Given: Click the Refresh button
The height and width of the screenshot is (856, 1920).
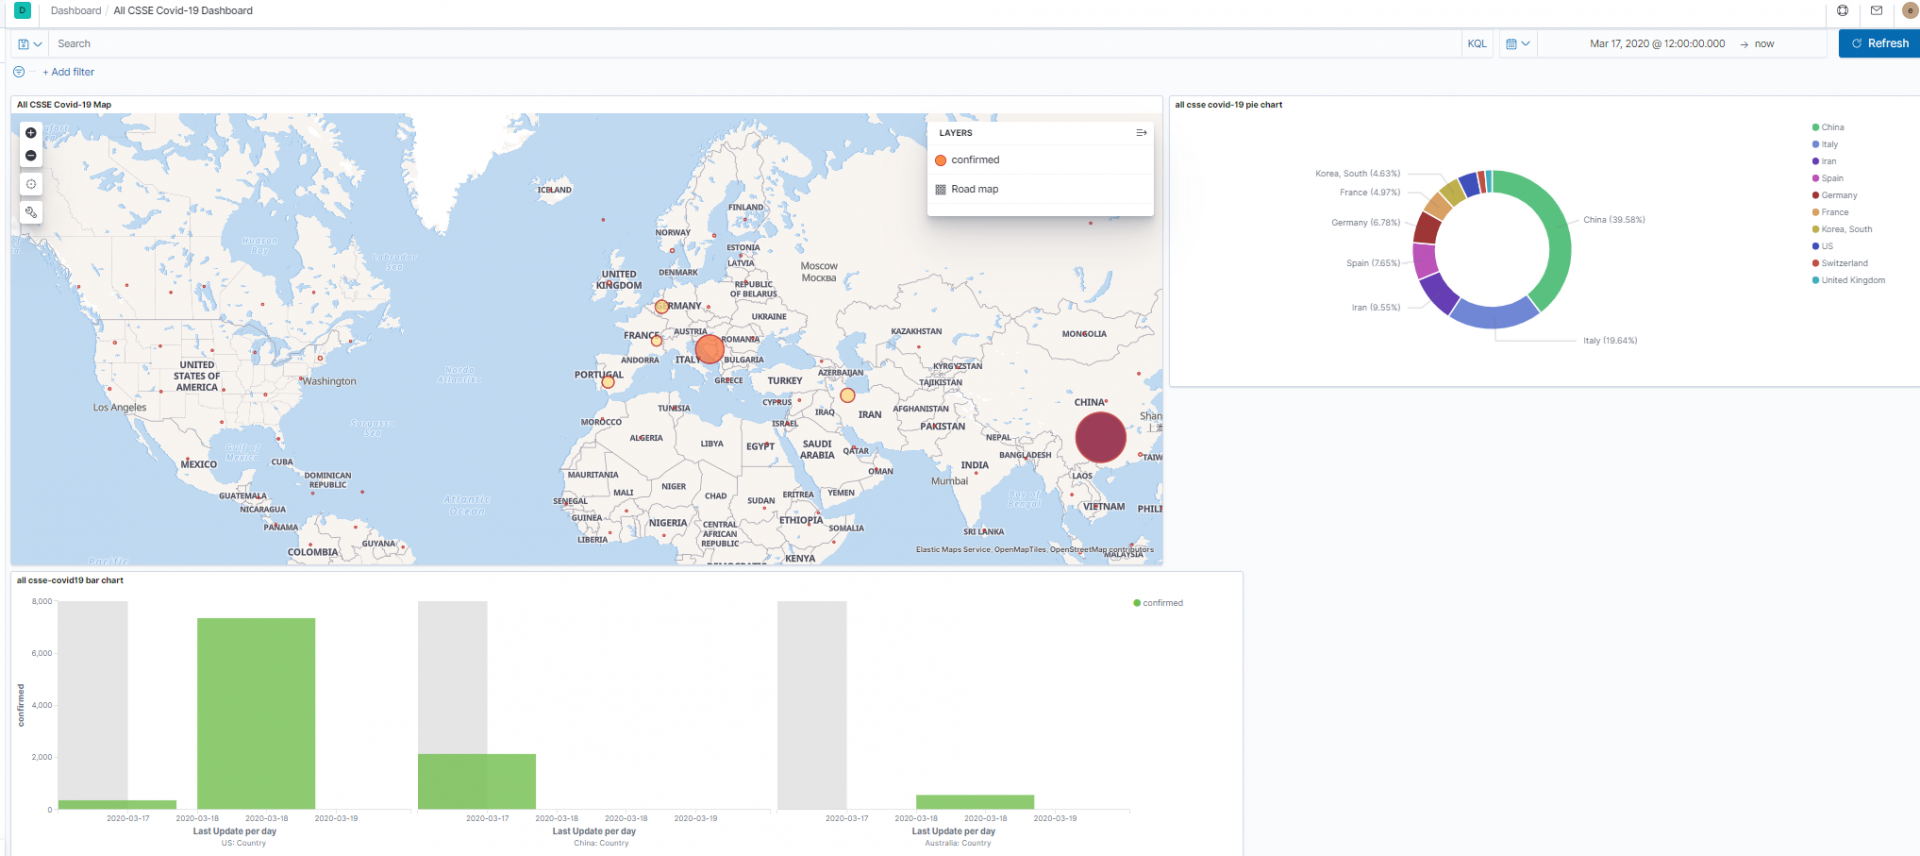Looking at the screenshot, I should click(x=1879, y=43).
